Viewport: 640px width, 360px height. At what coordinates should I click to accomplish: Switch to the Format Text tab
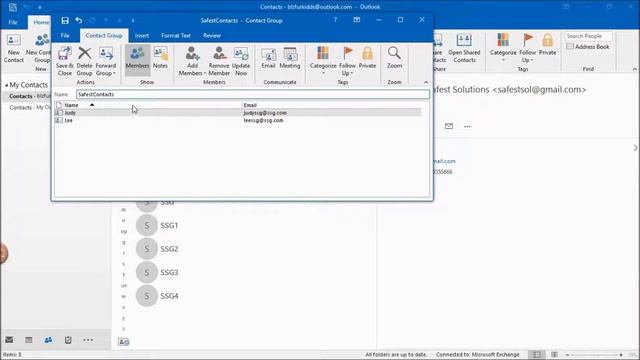(x=176, y=36)
